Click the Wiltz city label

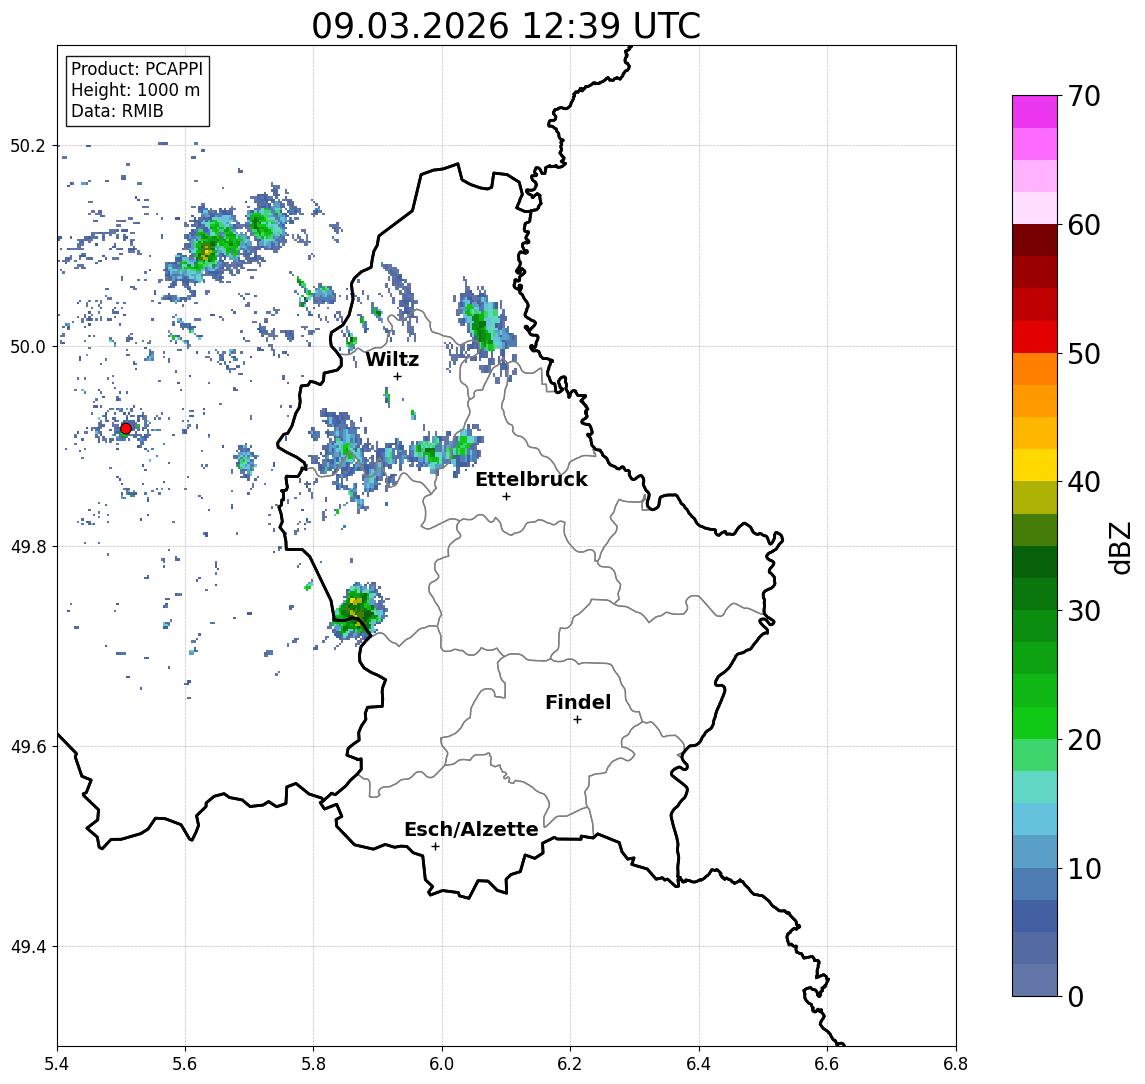(x=392, y=359)
